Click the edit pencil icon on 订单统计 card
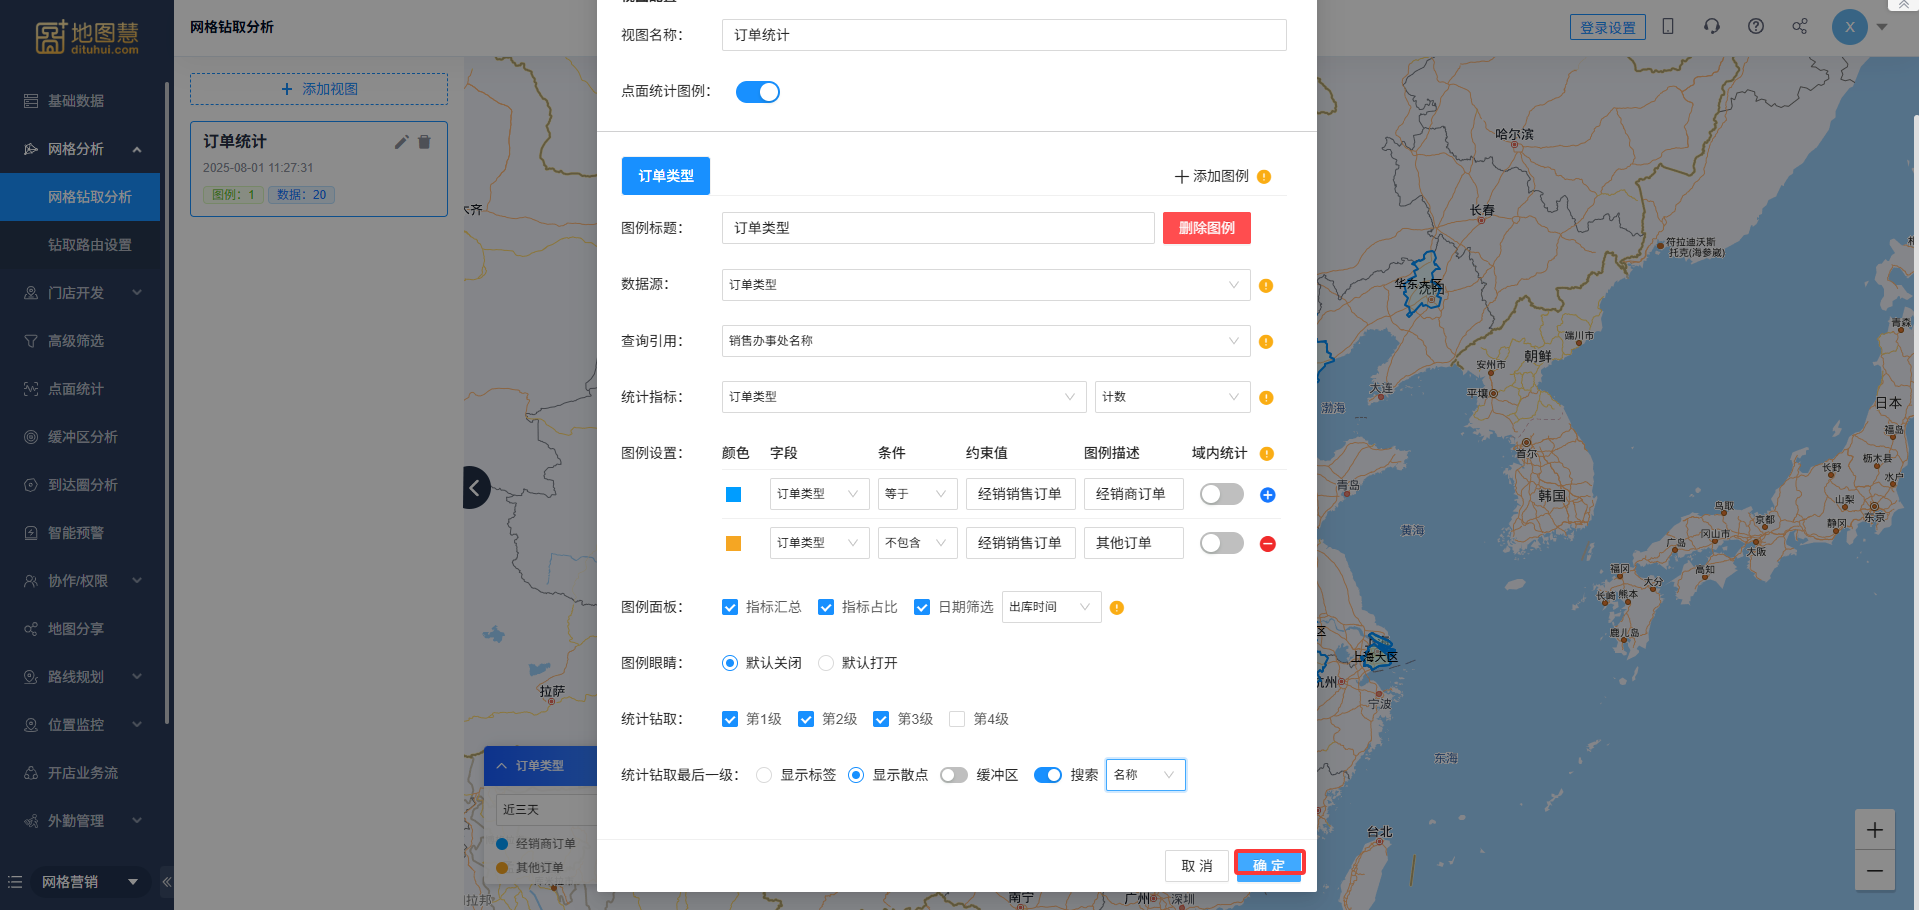 click(x=401, y=142)
